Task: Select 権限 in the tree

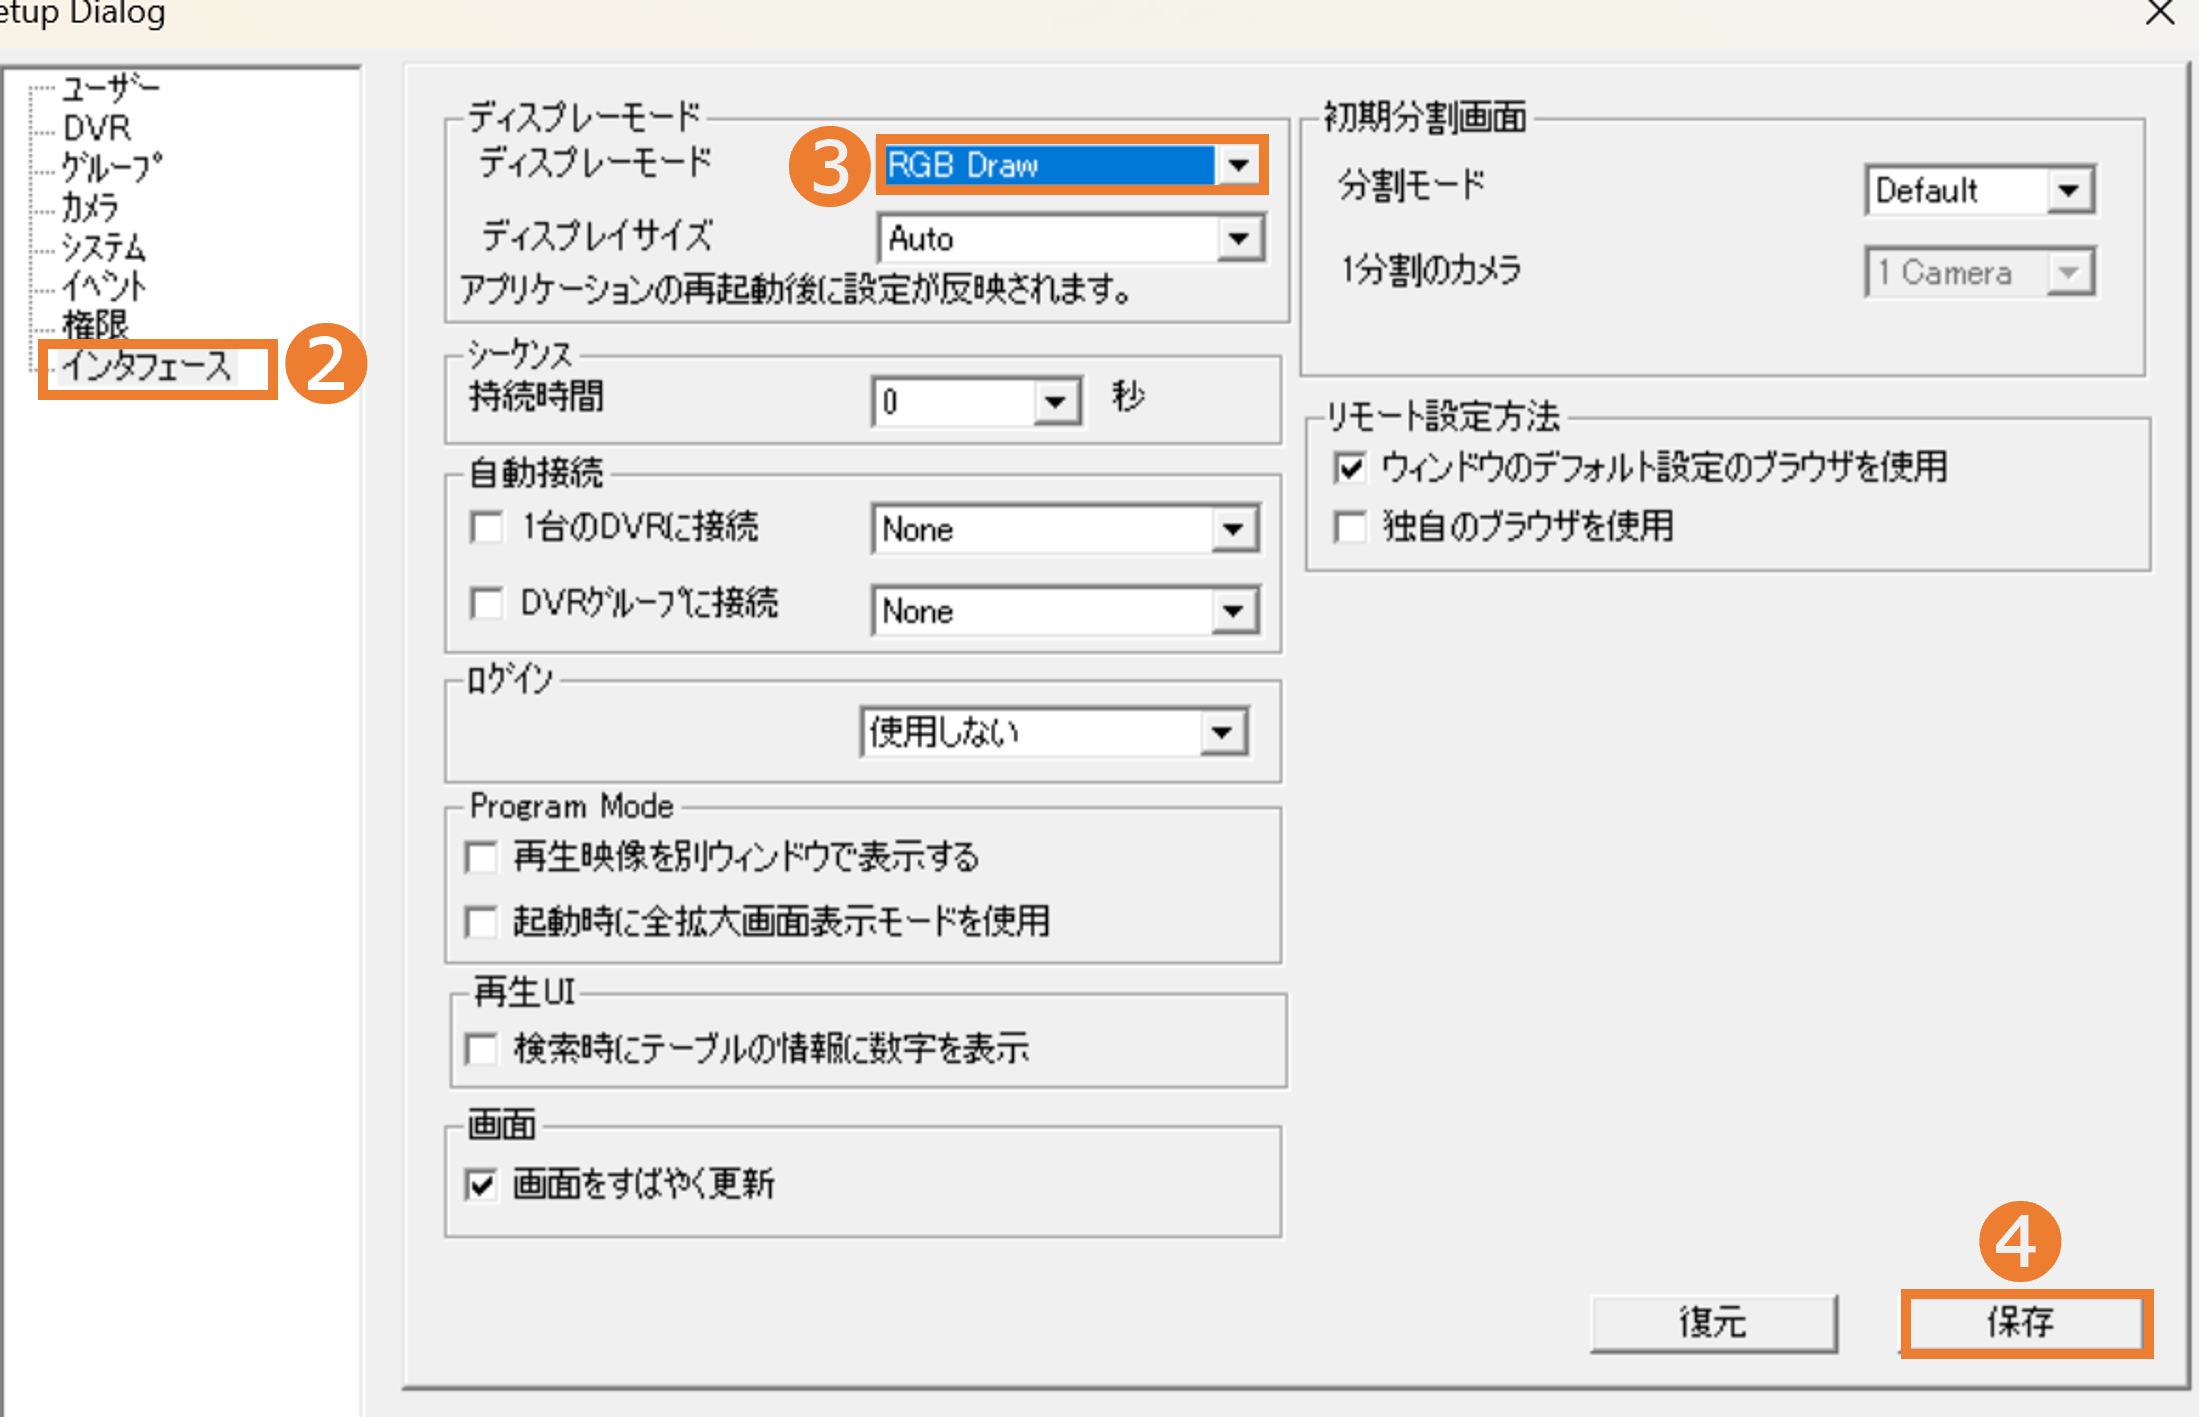Action: [95, 325]
